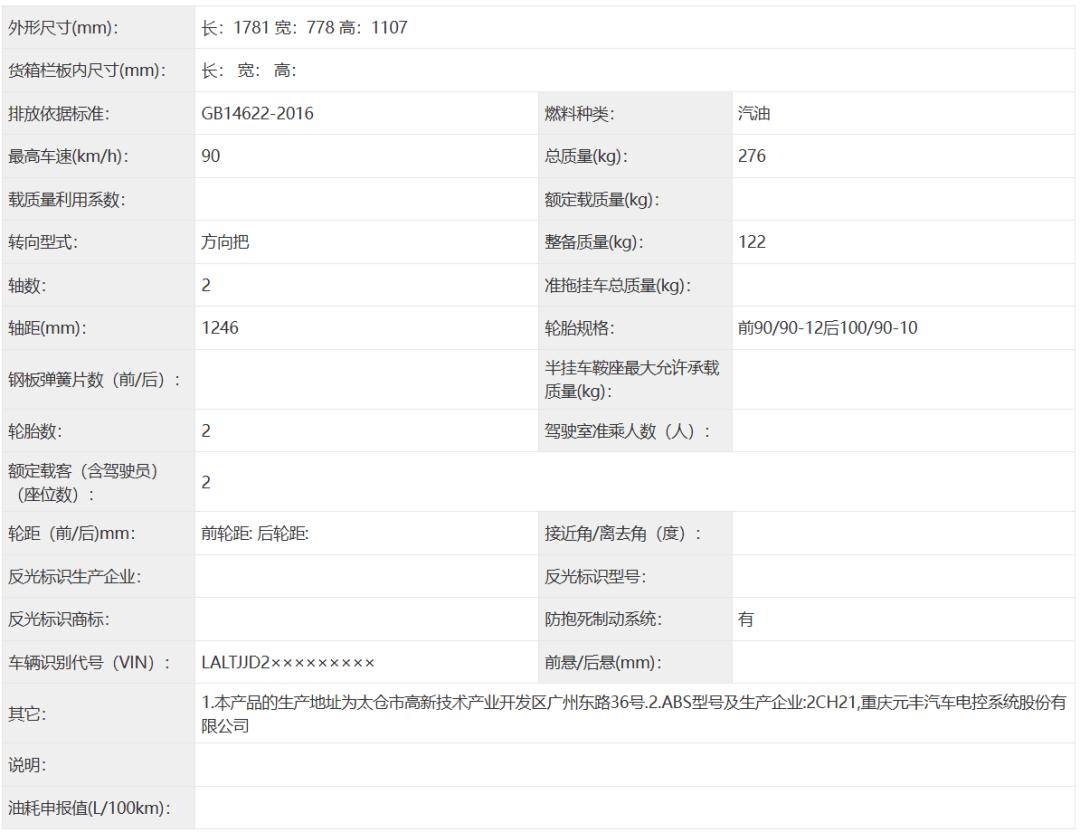
Task: Select the 额定载客（含驾驶员）label cell
Action: [84, 482]
